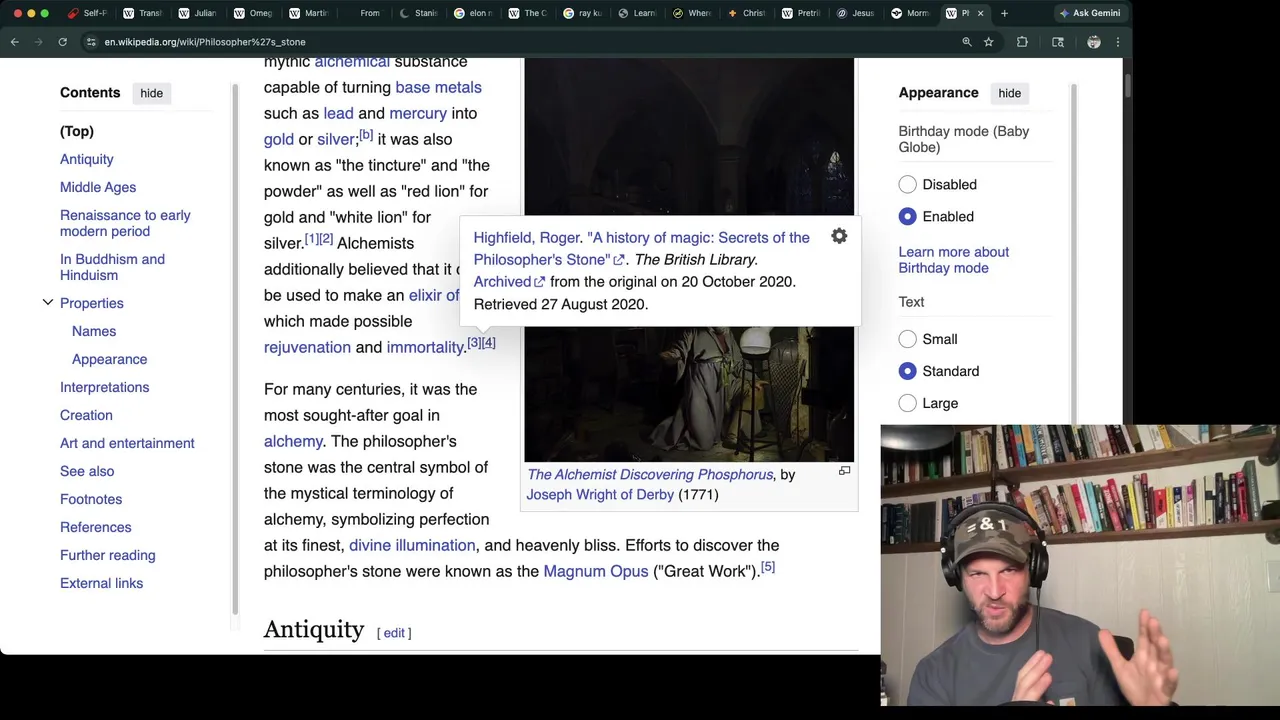
Task: Select Enabled for Birthday mode
Action: click(907, 216)
